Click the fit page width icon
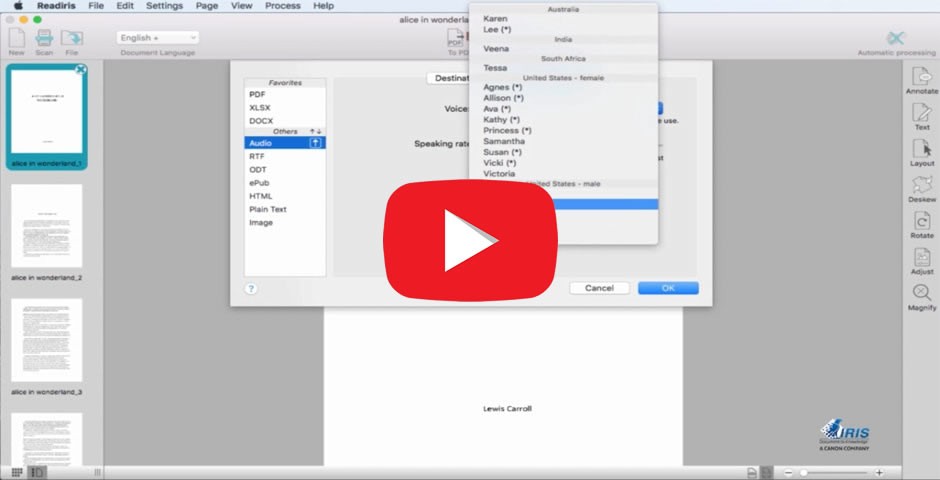 [751, 473]
